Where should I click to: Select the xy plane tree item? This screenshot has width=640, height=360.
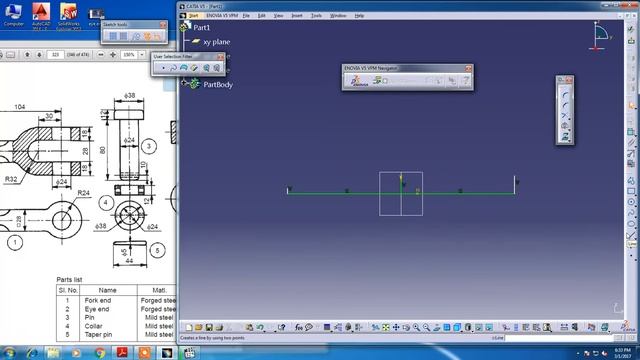(216, 42)
